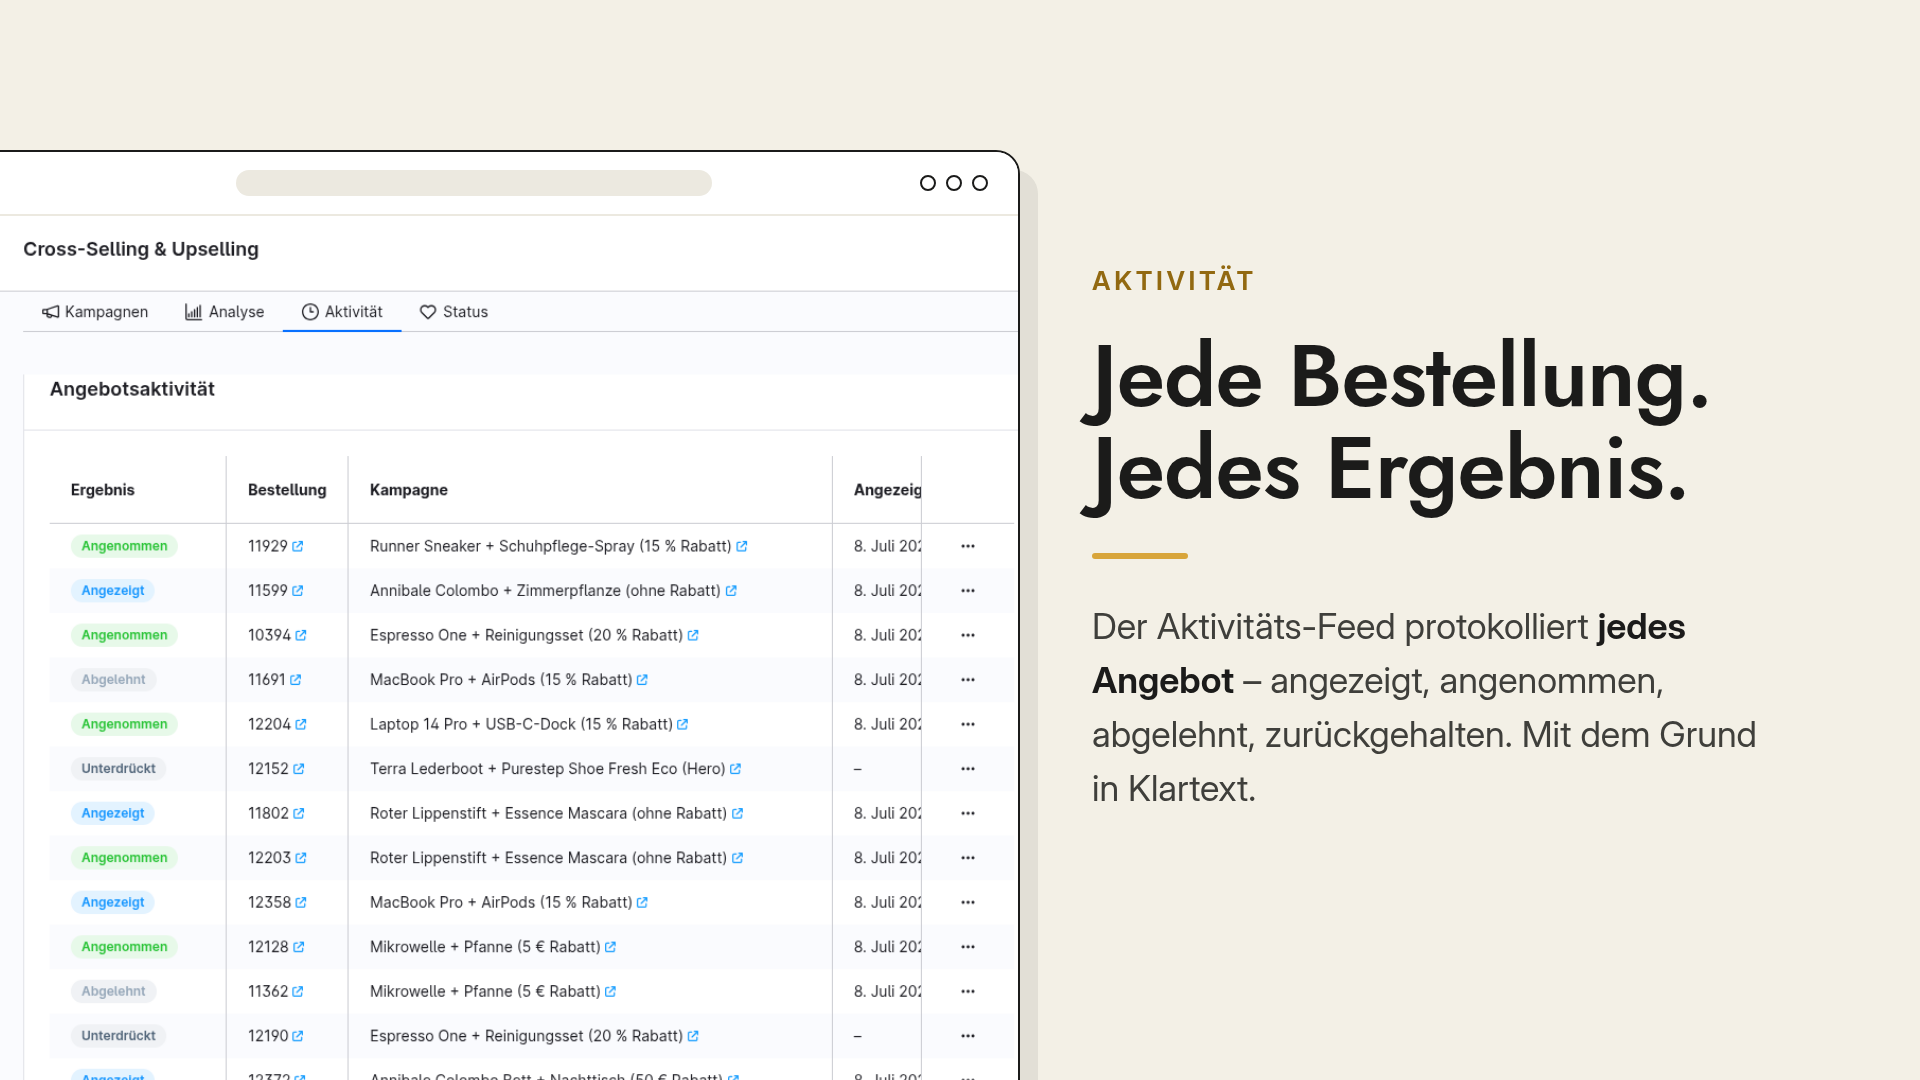The image size is (1920, 1080).
Task: Click the heart icon beside Status
Action: point(428,312)
